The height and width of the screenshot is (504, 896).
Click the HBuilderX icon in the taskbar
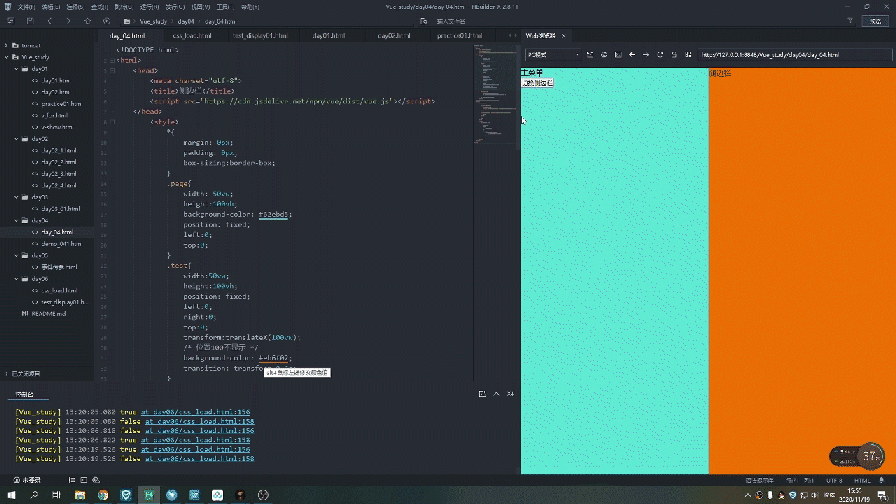pos(149,495)
